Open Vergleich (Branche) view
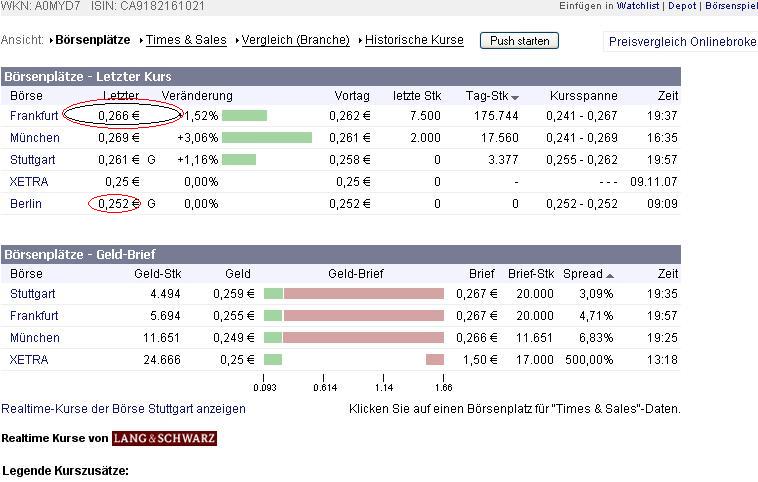 coord(295,40)
